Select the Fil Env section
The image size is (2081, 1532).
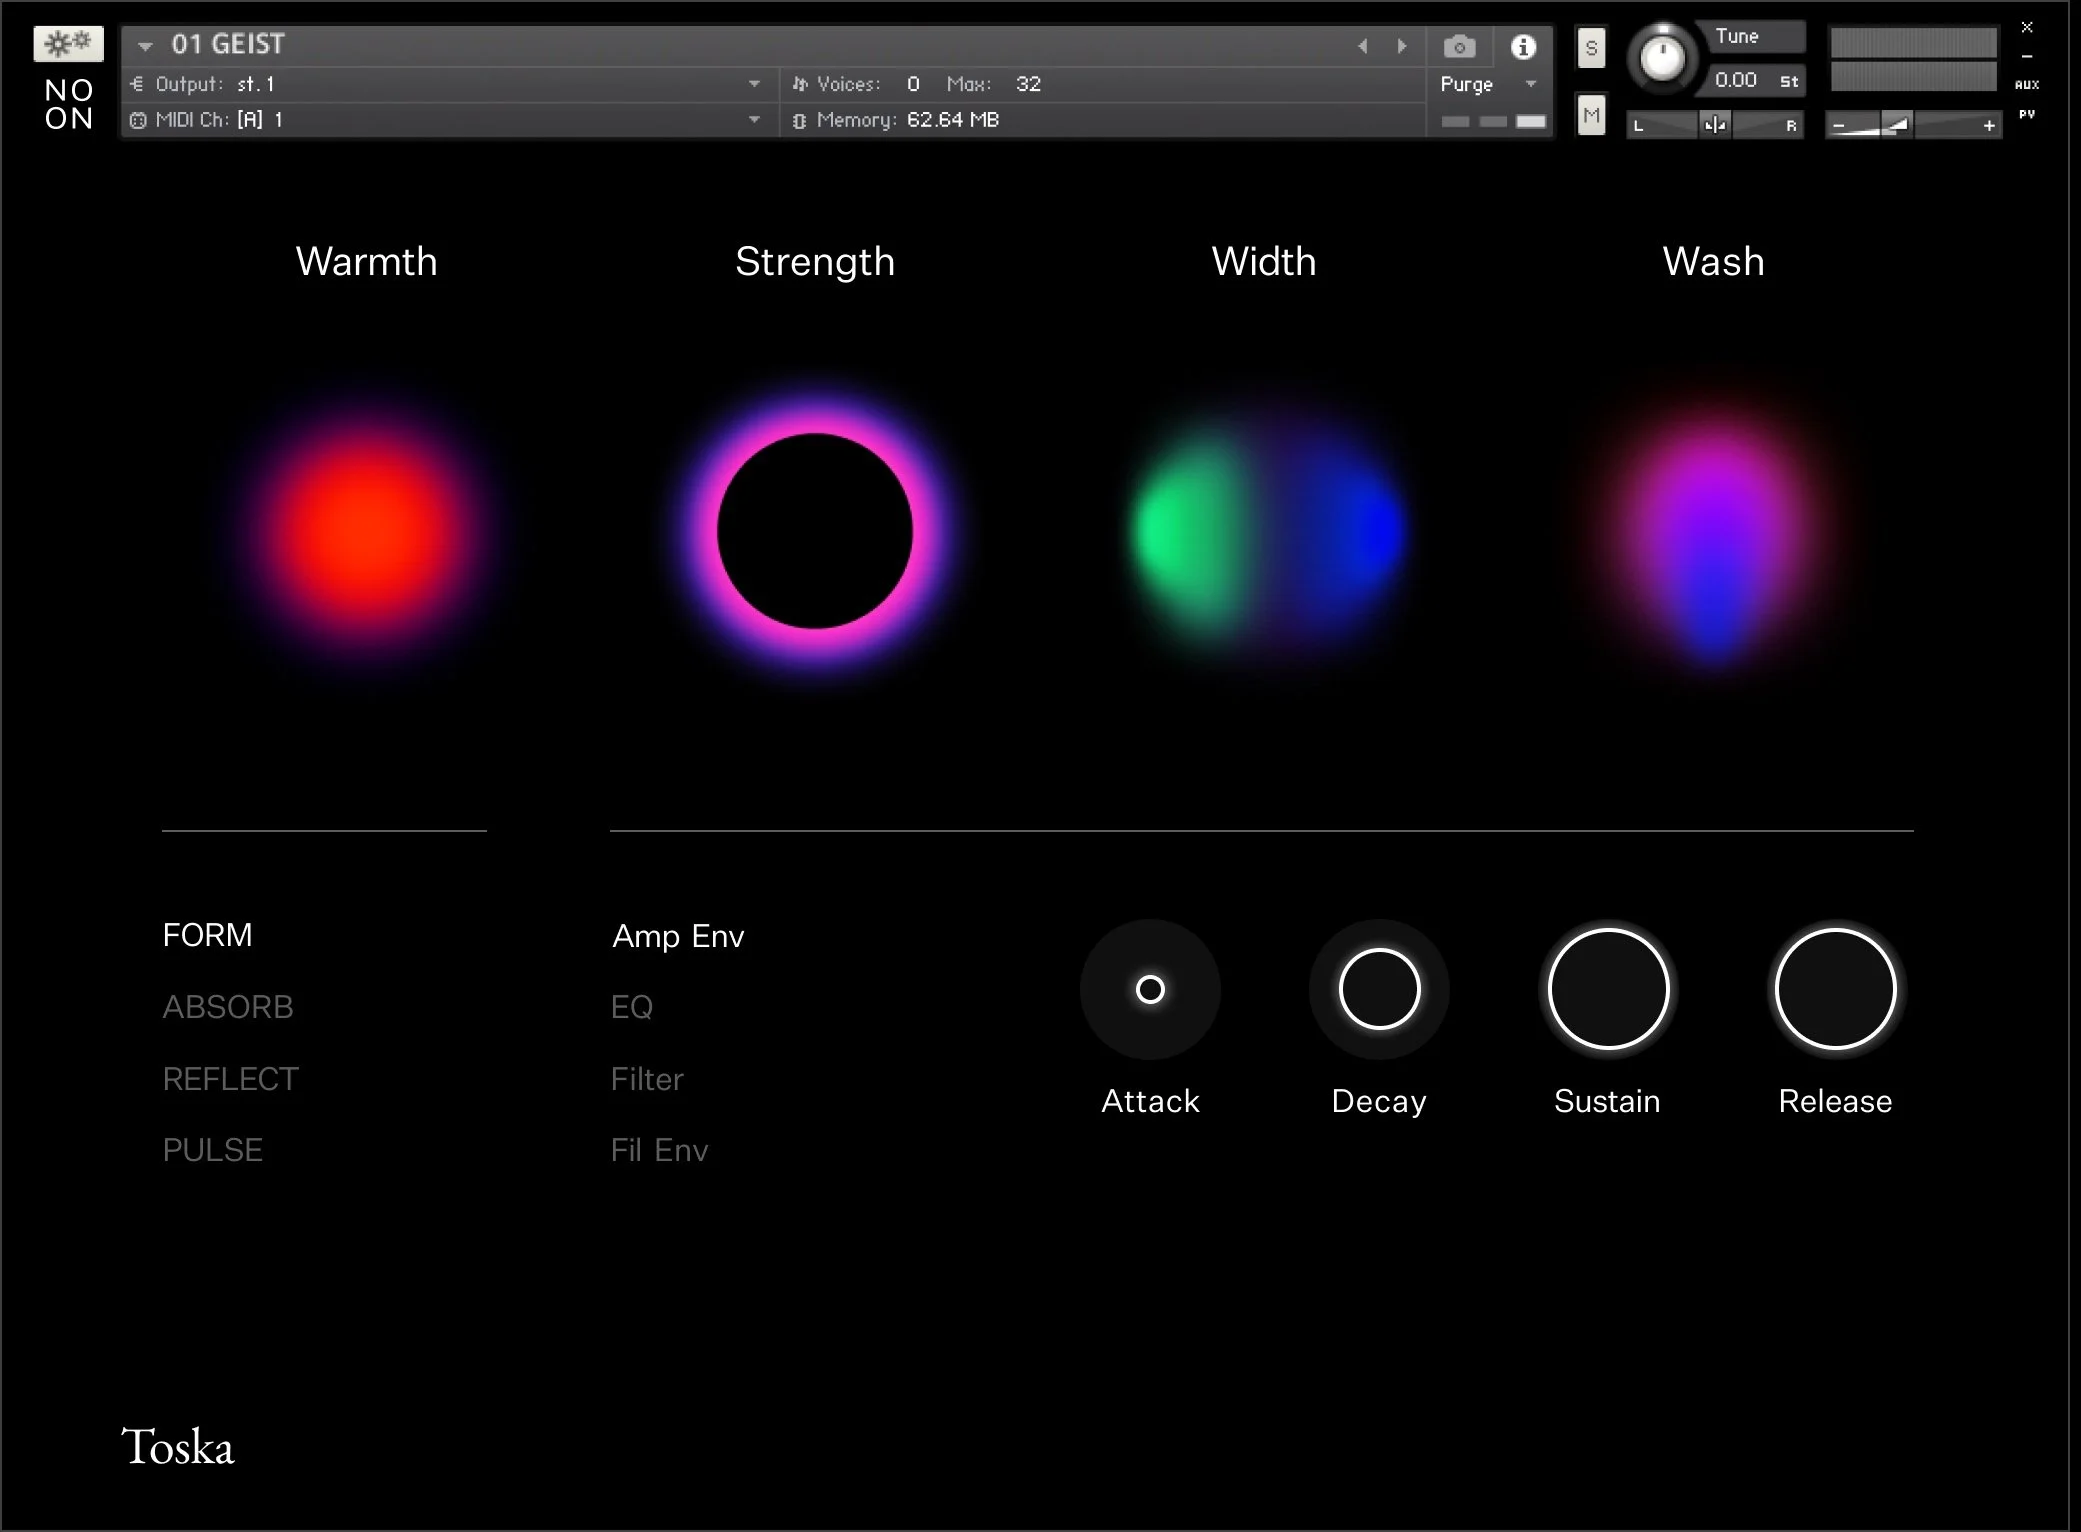click(x=659, y=1150)
